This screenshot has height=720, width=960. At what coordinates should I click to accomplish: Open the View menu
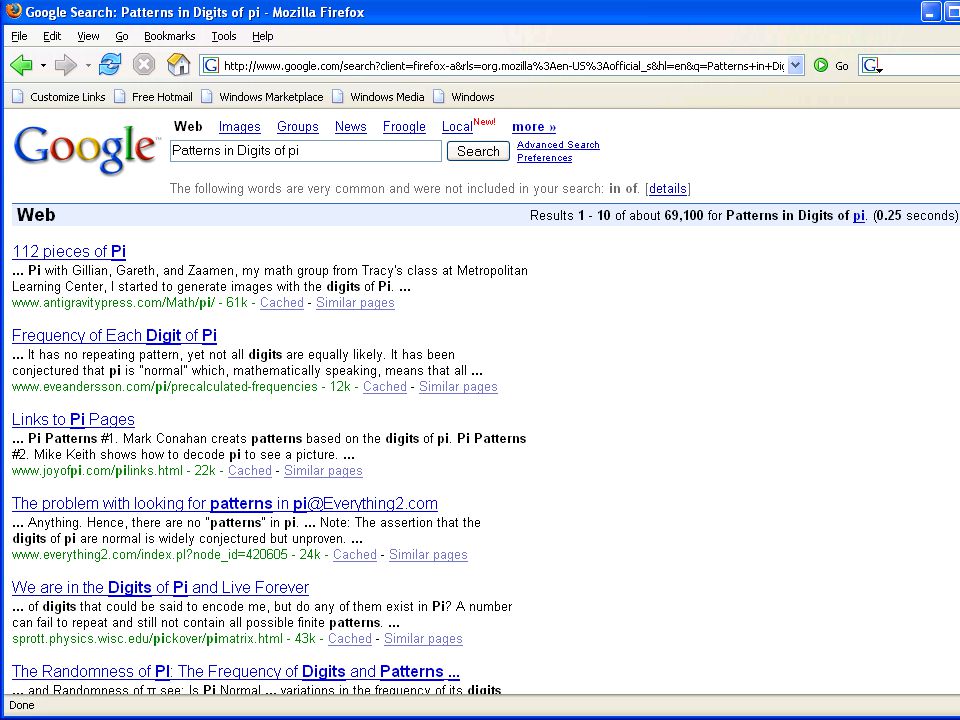pyautogui.click(x=88, y=36)
